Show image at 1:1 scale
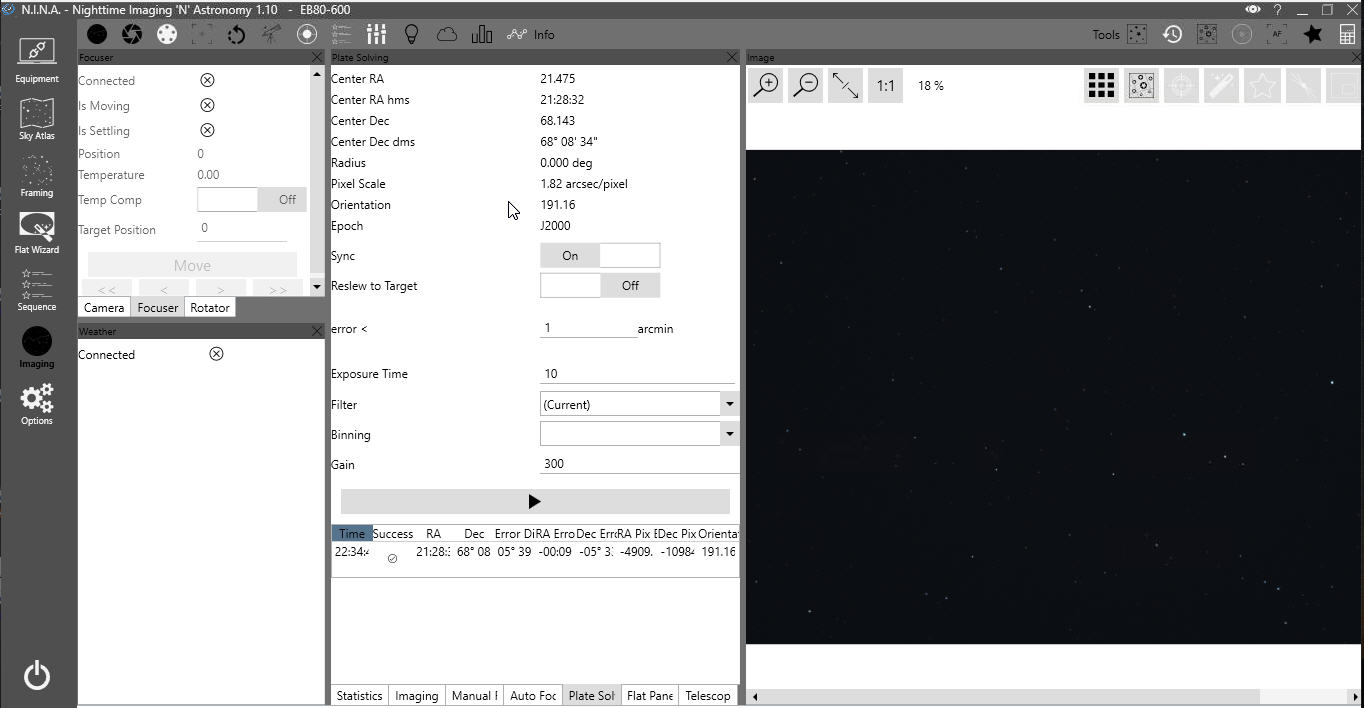The width and height of the screenshot is (1364, 708). (885, 86)
